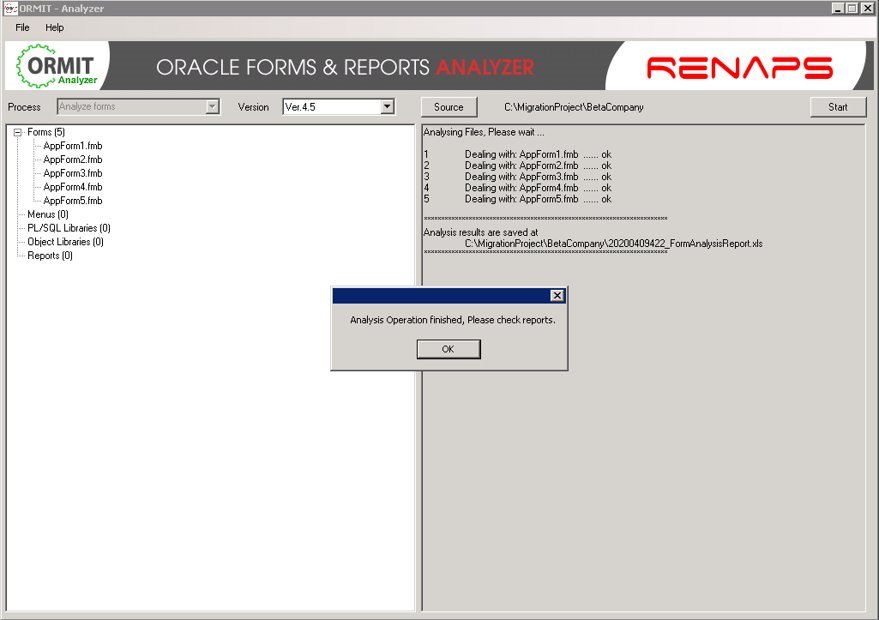The image size is (879, 620).
Task: Open the Version dropdown arrow
Action: click(387, 107)
